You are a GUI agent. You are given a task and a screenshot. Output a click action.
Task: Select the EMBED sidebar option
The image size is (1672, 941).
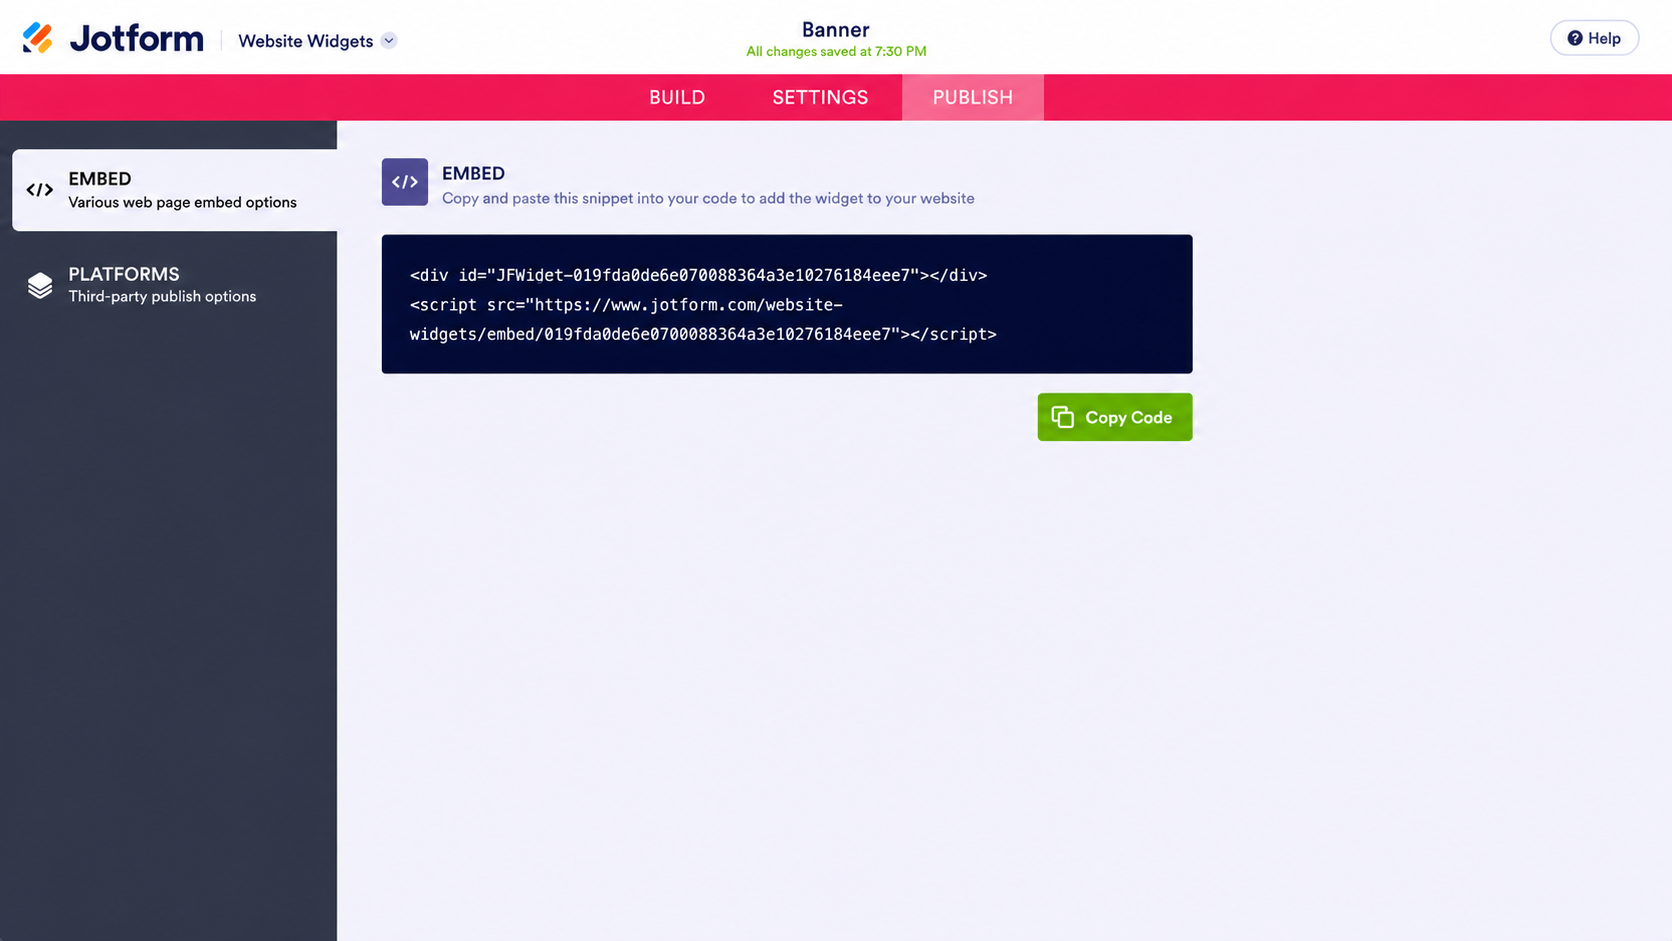175,190
